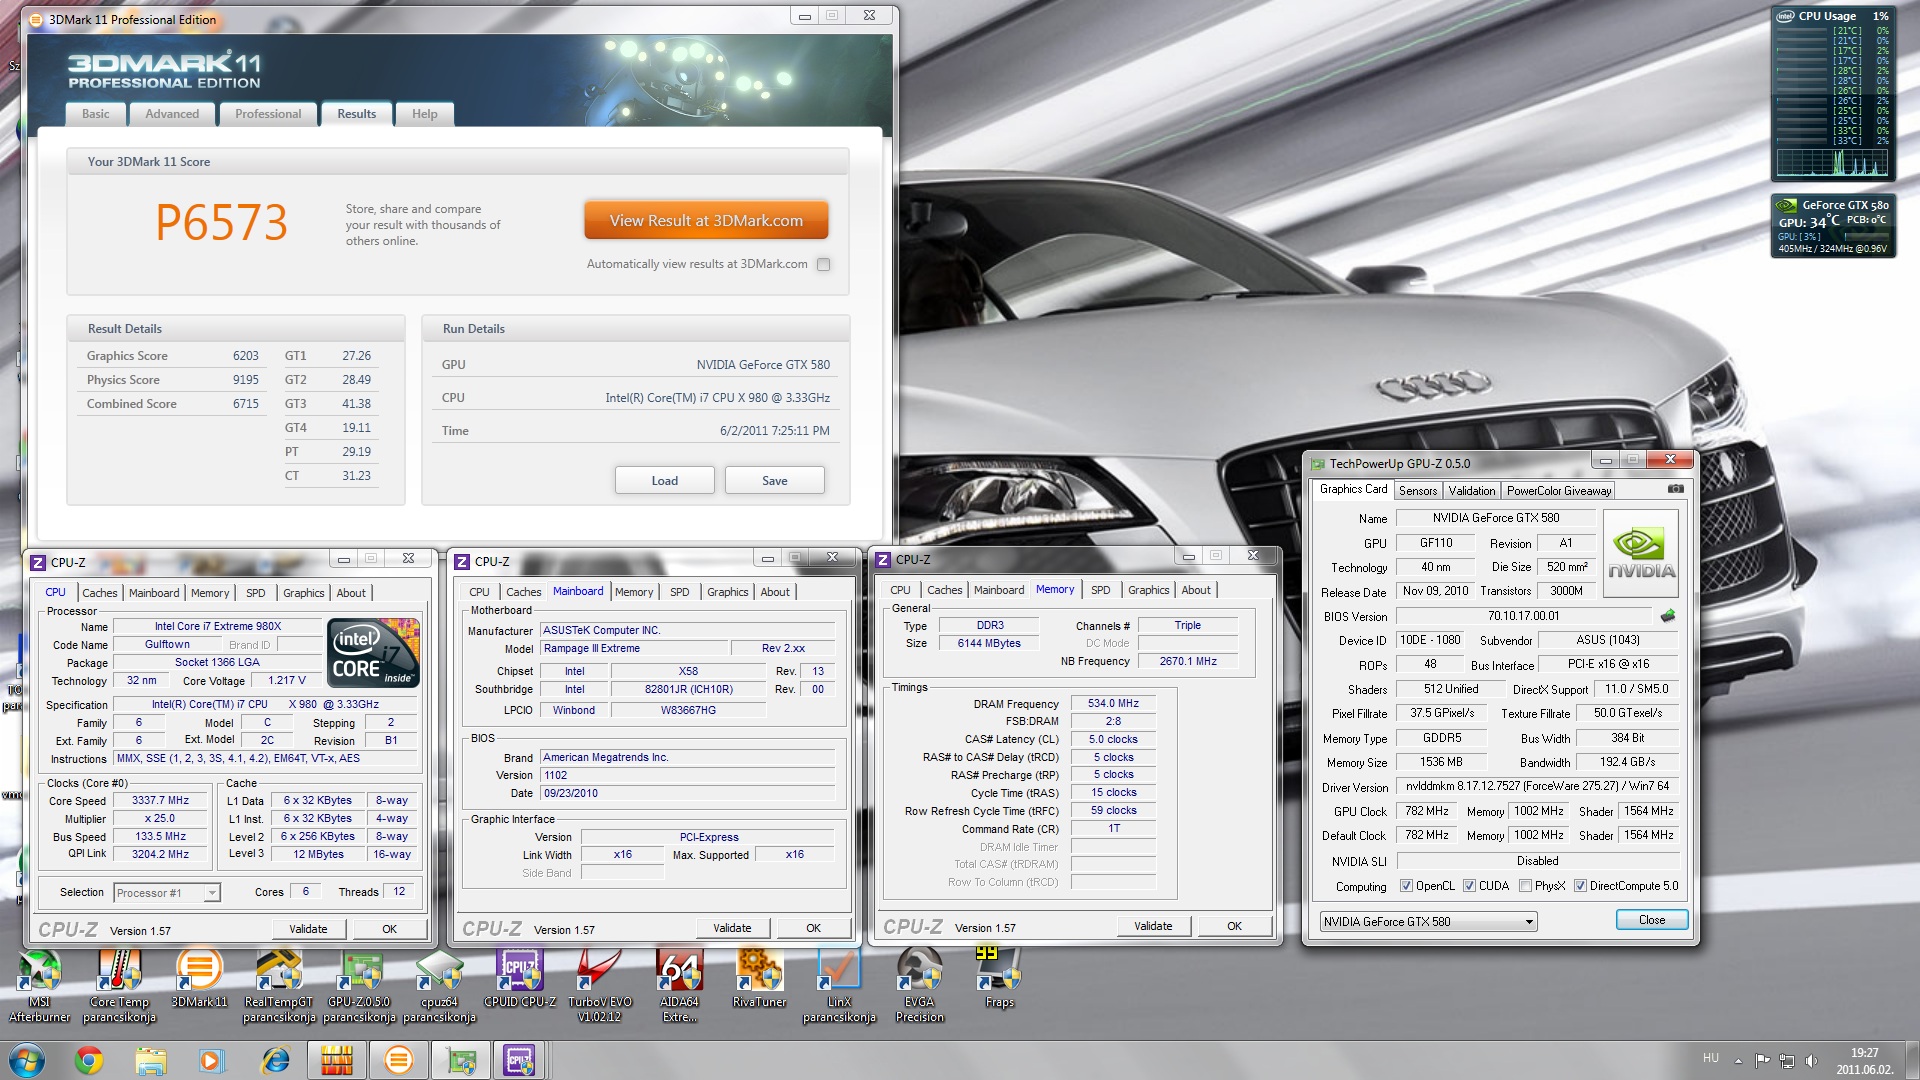Toggle the OpenCL checkbox in GPU-Z
1920x1080 pixels.
tap(1406, 886)
